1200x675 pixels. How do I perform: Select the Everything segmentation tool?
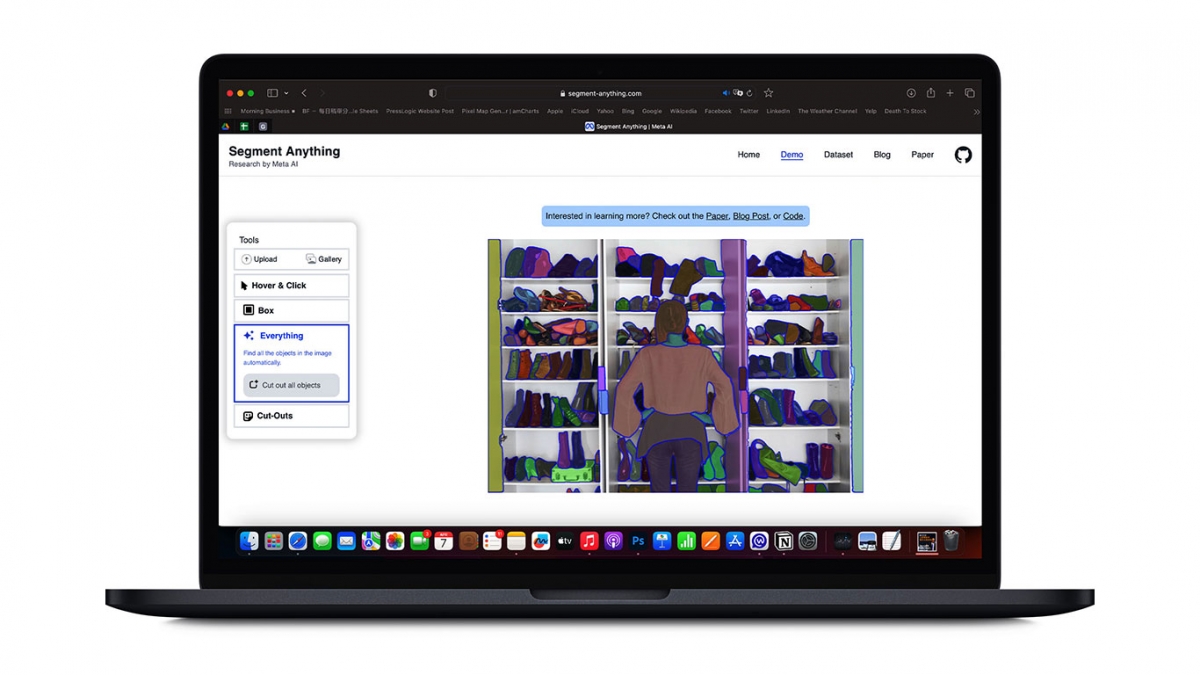281,336
